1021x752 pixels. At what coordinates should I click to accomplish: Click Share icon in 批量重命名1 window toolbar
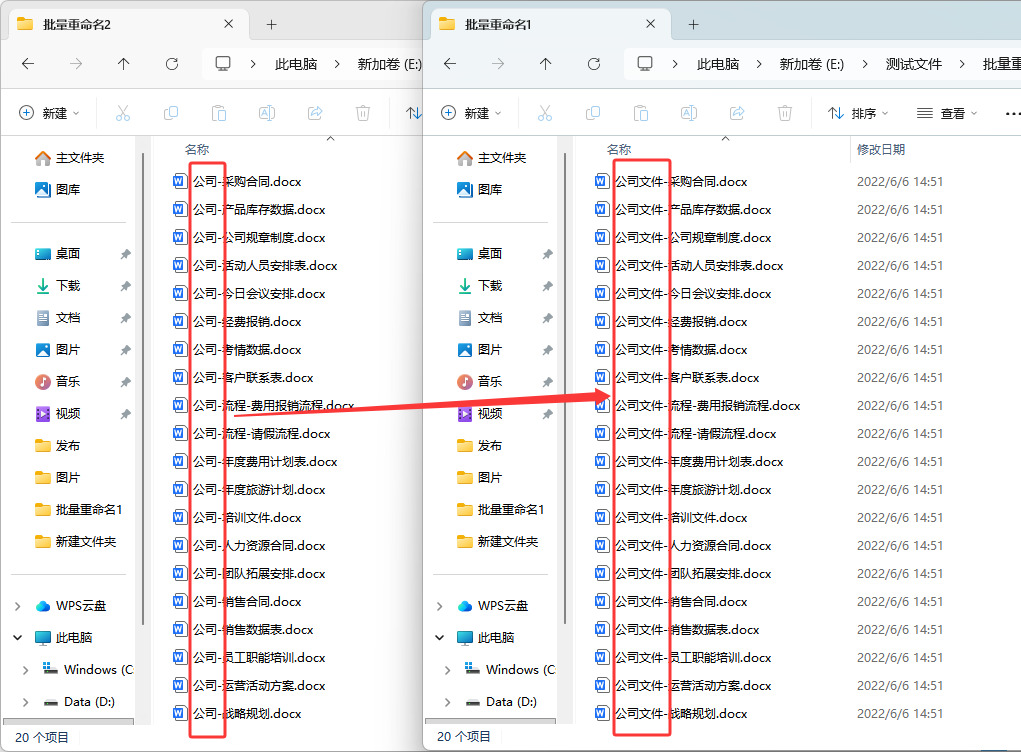[737, 113]
